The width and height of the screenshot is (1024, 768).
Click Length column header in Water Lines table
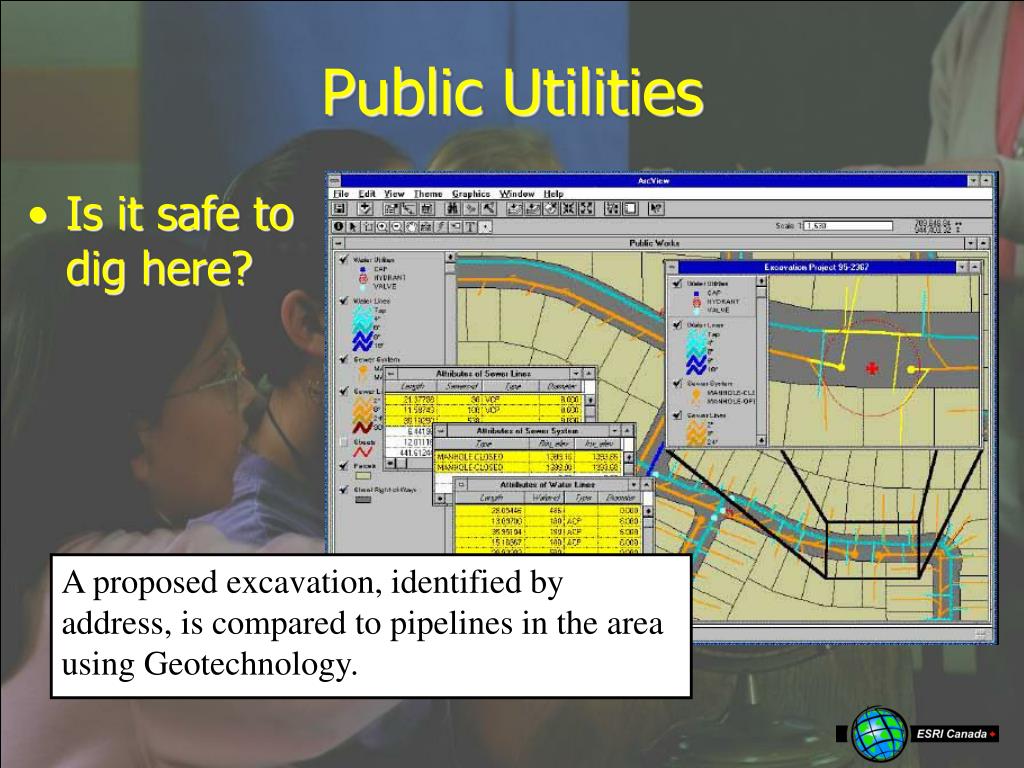click(491, 498)
